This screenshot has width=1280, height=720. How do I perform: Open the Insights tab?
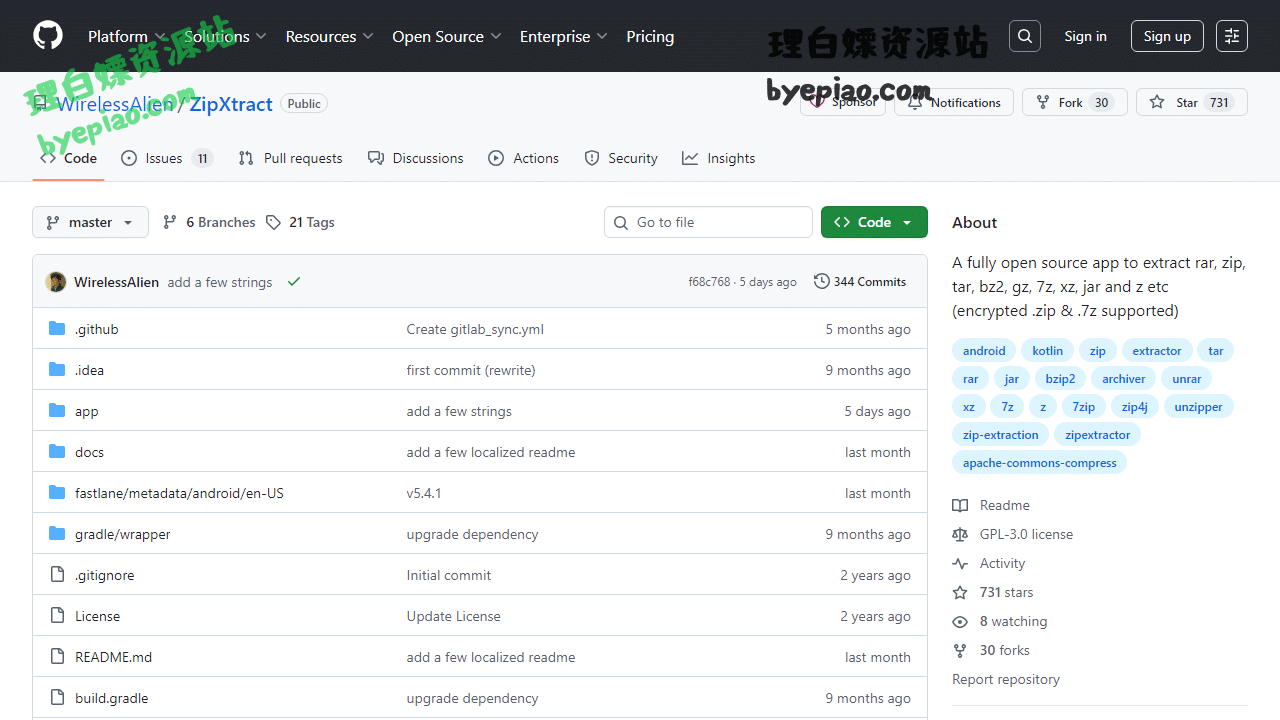(718, 158)
